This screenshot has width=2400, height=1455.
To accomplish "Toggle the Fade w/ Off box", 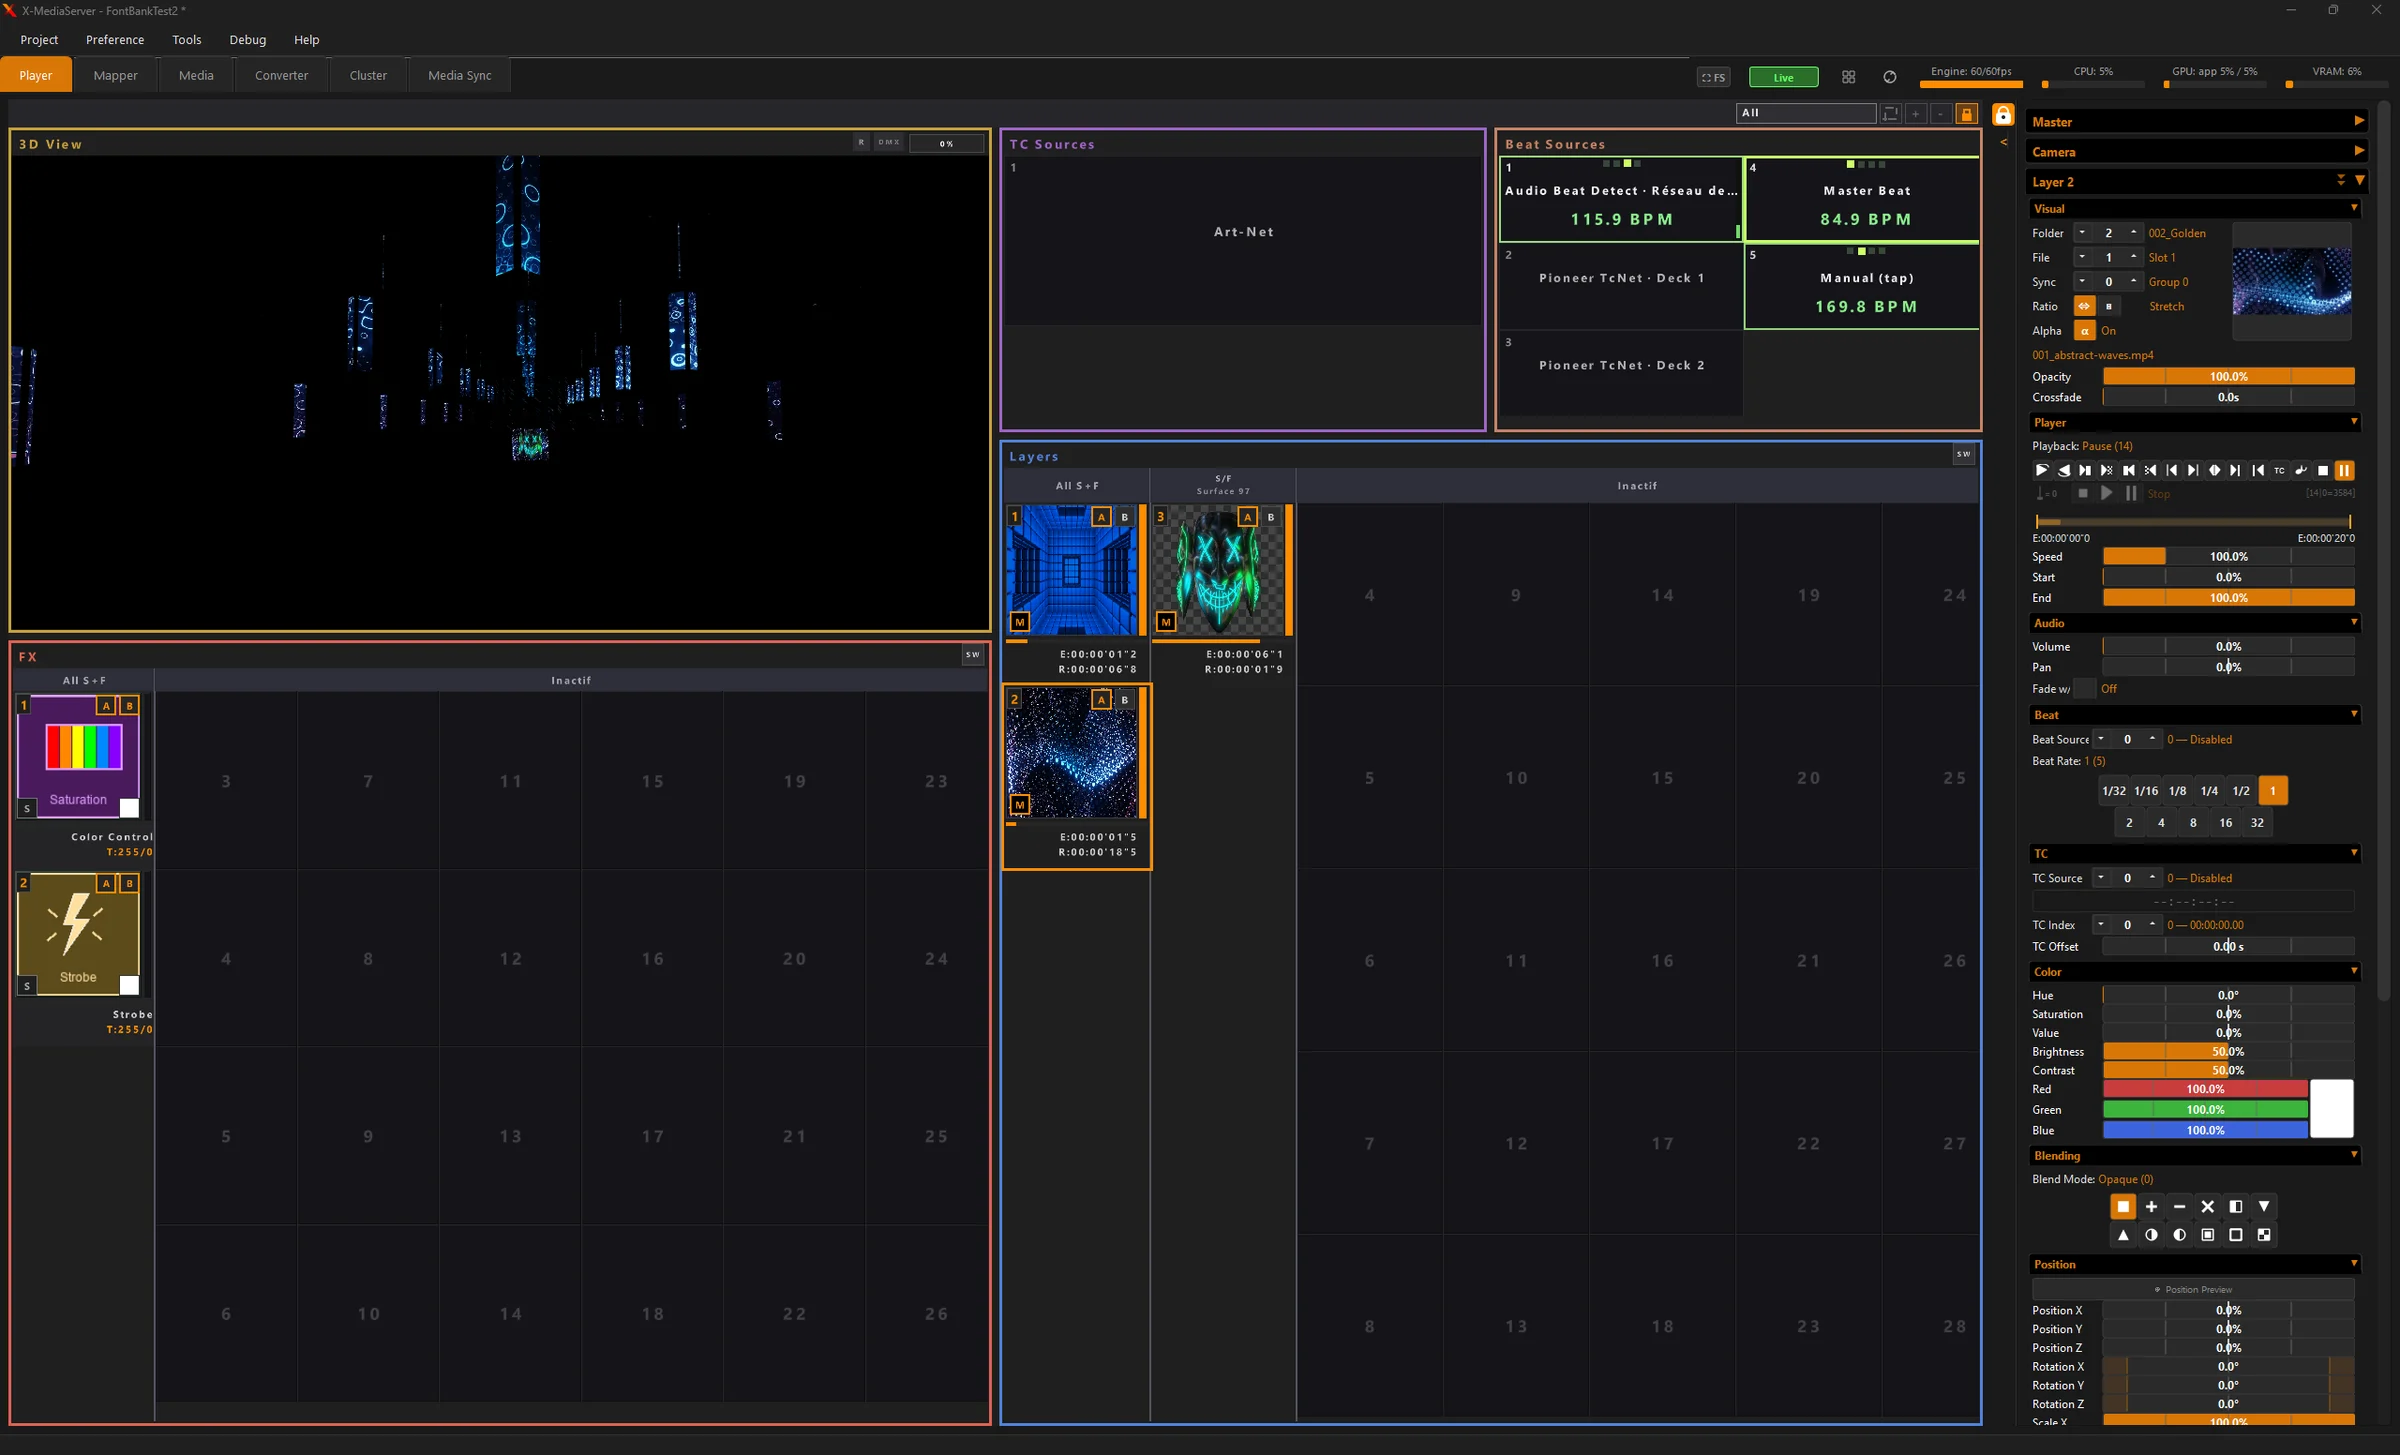I will (x=2085, y=689).
